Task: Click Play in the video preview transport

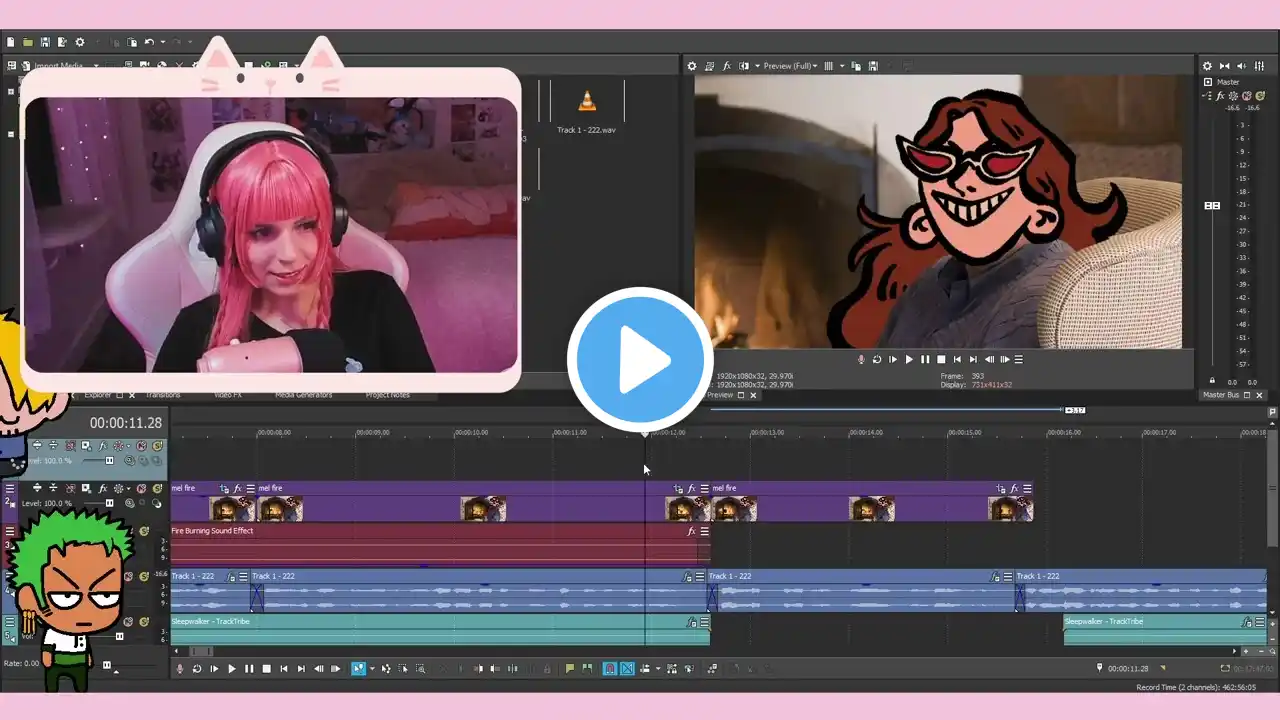Action: pyautogui.click(x=909, y=359)
